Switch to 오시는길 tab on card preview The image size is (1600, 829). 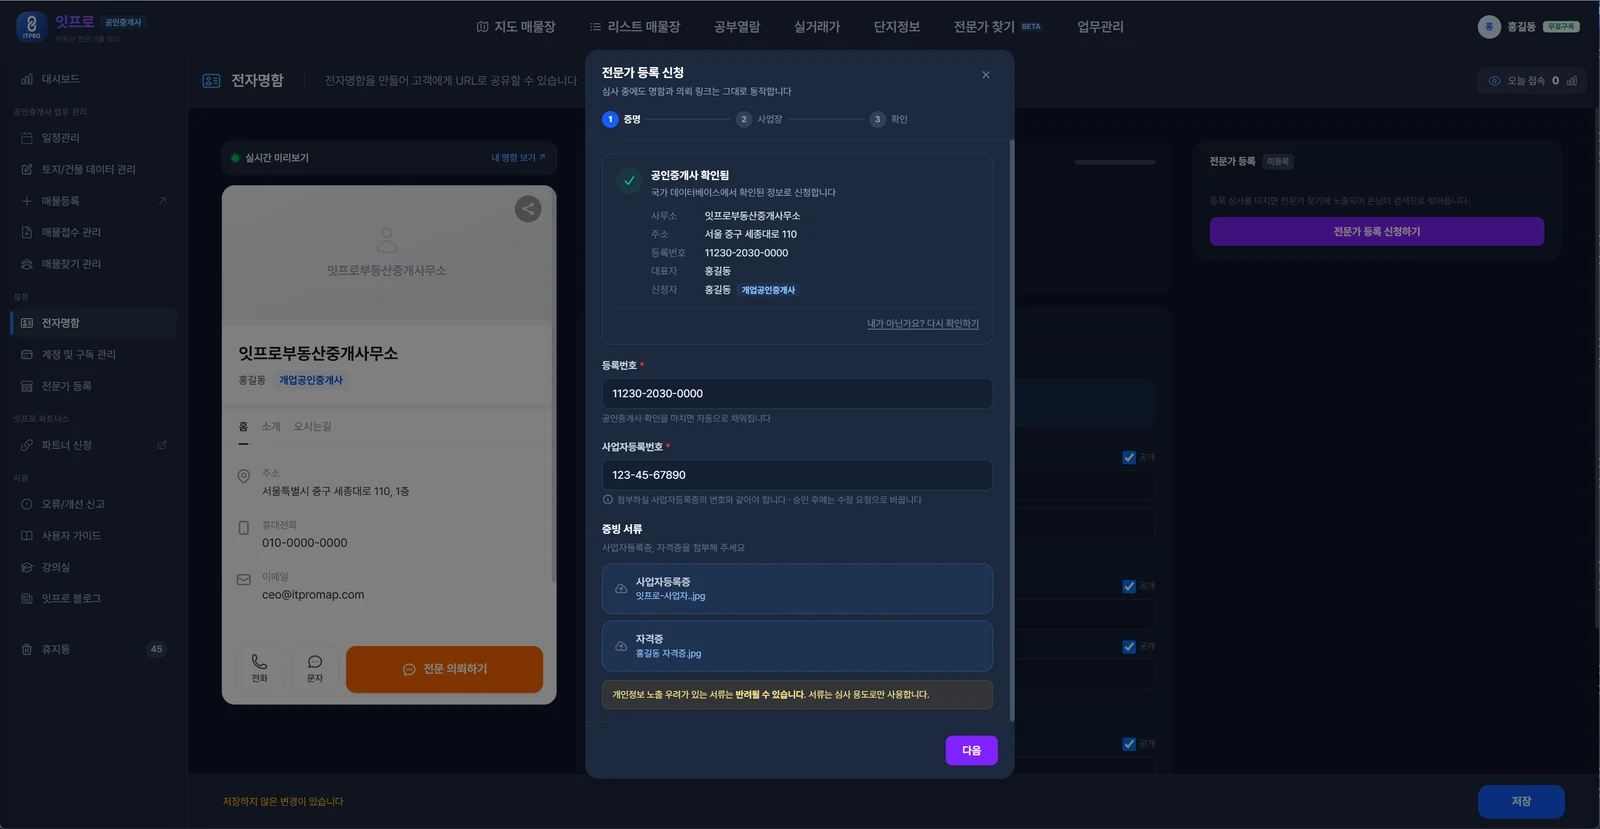312,427
